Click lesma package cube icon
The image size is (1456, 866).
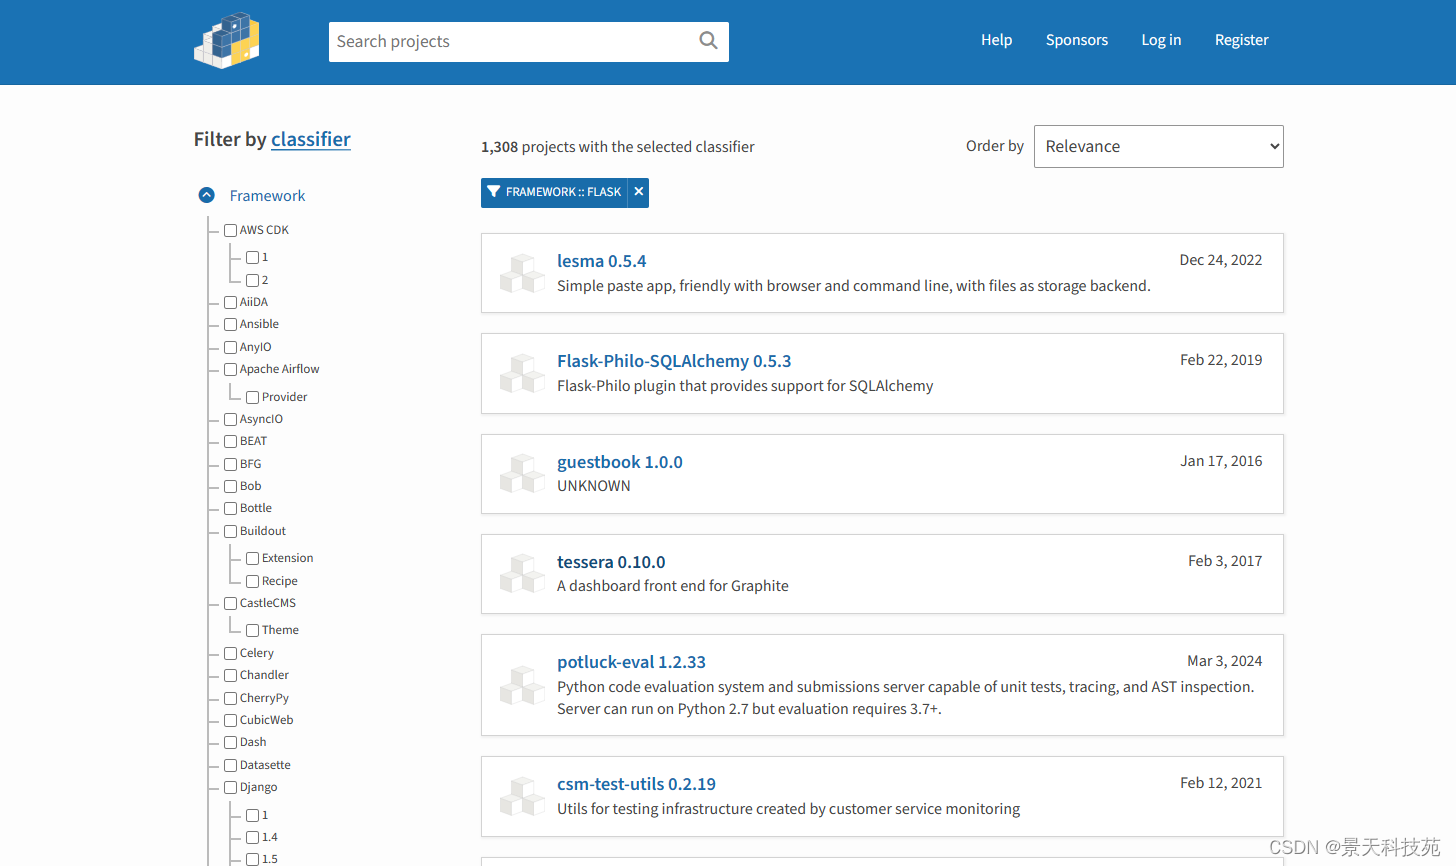(522, 273)
